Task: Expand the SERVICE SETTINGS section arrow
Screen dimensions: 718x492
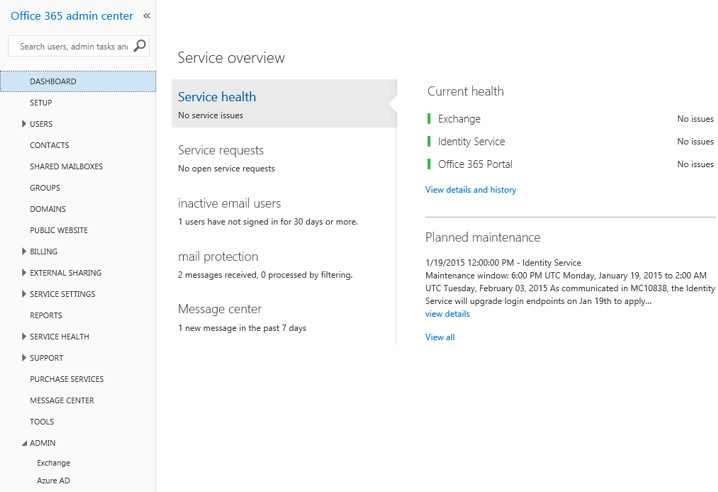Action: [x=24, y=294]
